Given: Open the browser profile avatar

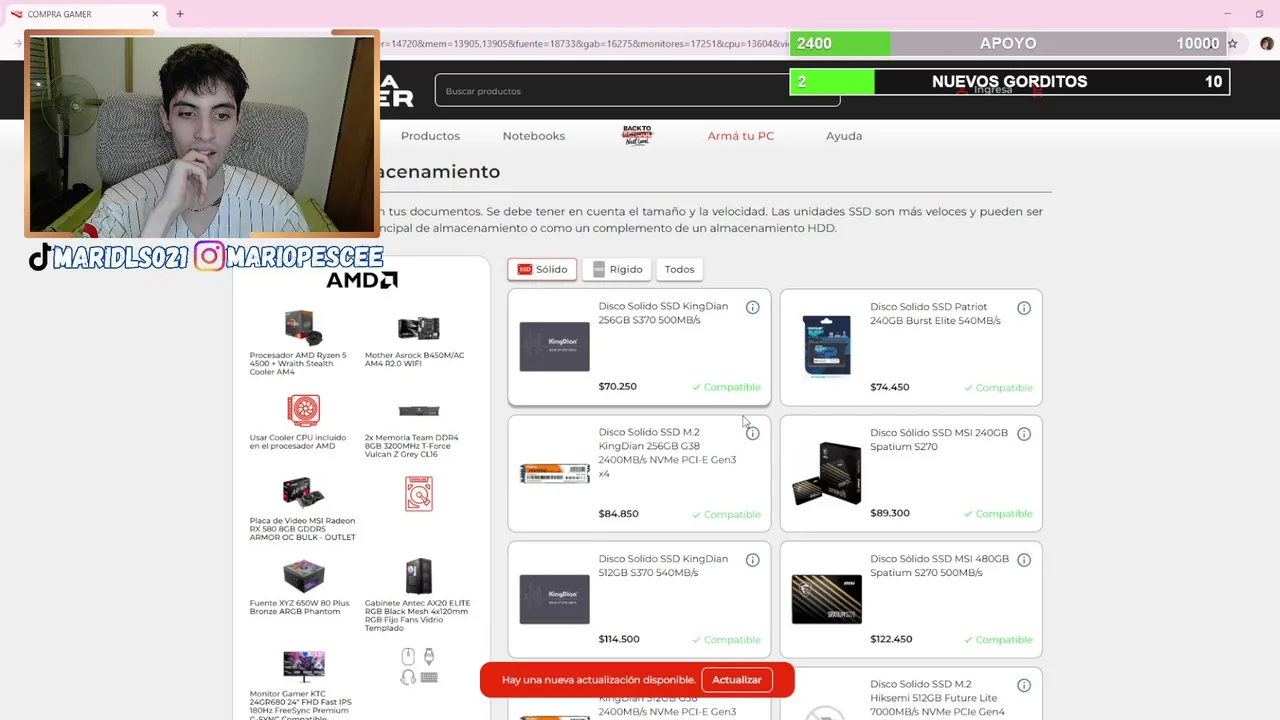Looking at the screenshot, I should [1266, 44].
